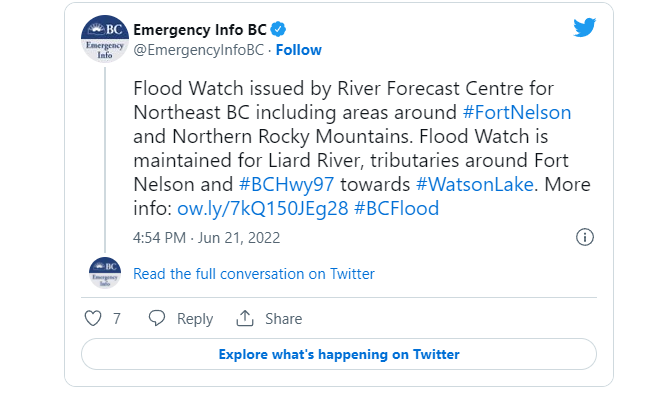The height and width of the screenshot is (393, 653).
Task: Open the Emergency Info BC profile avatar
Action: (x=105, y=39)
